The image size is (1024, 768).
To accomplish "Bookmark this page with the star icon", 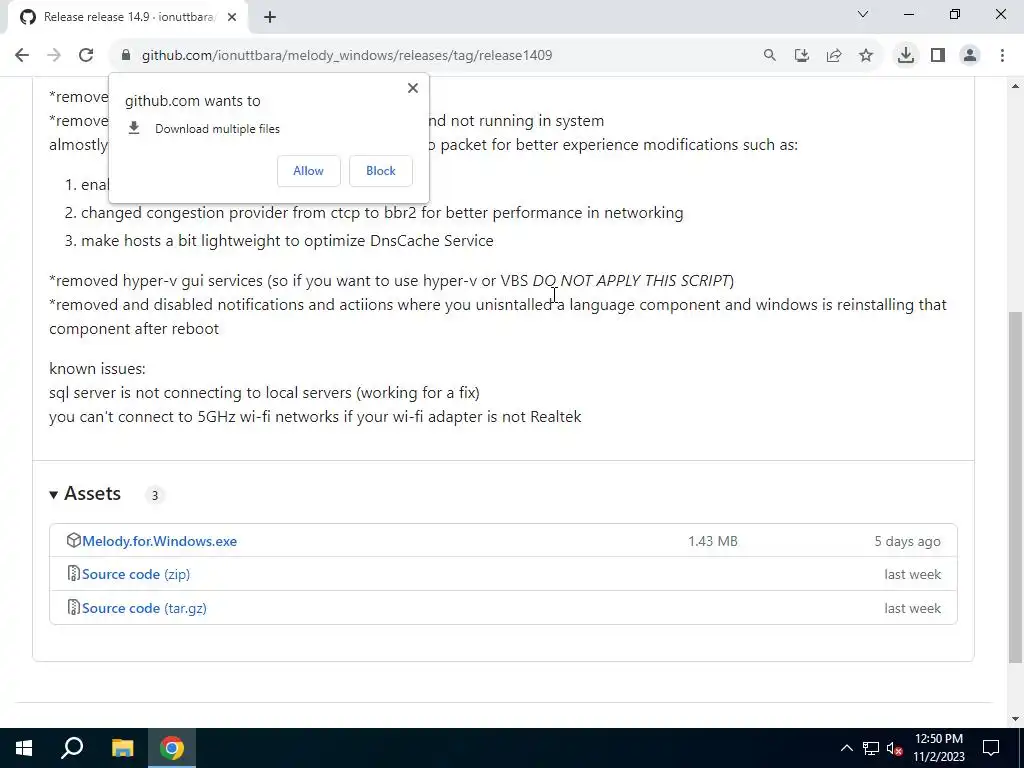I will click(866, 56).
